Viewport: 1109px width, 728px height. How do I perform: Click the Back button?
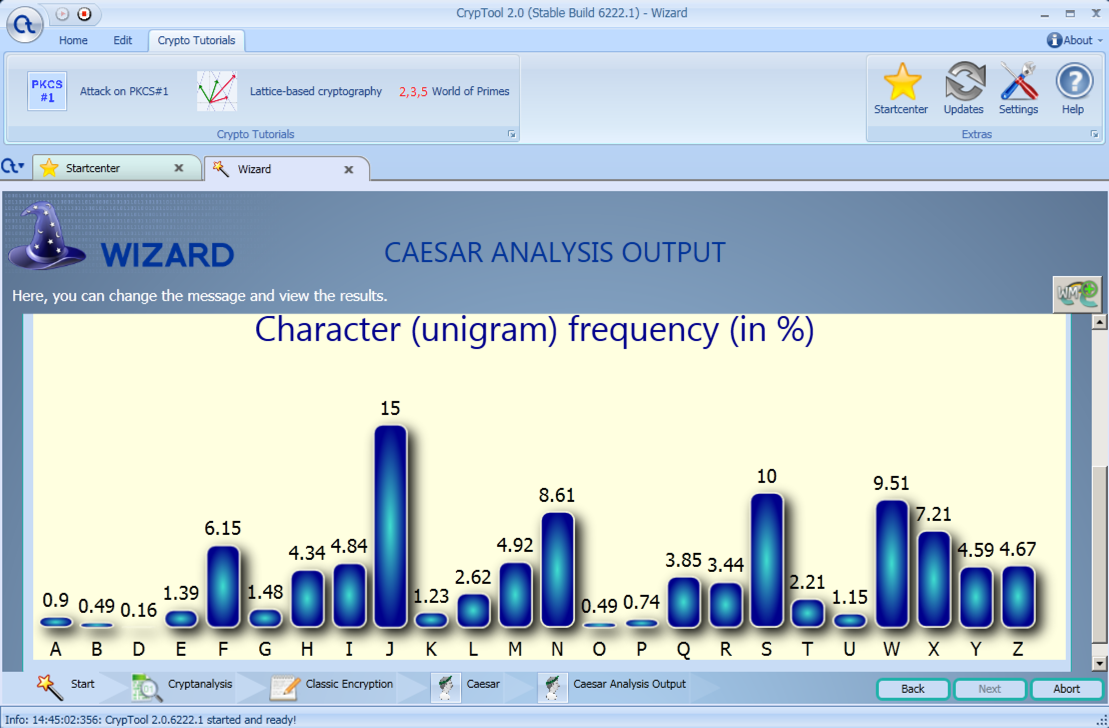point(913,688)
